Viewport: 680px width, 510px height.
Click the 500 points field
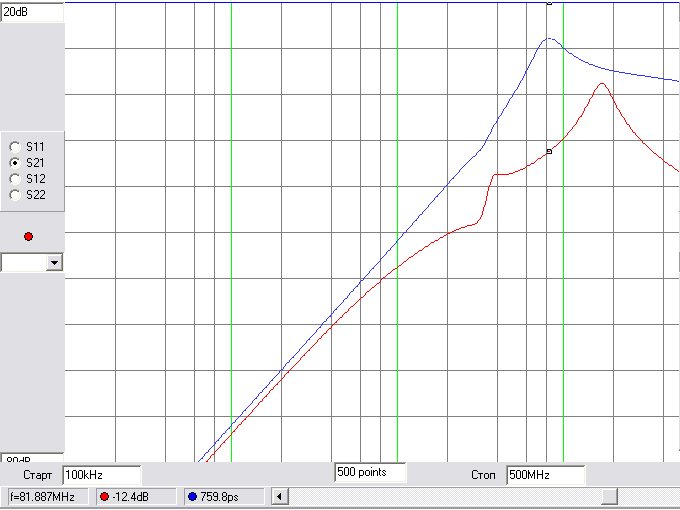coord(370,471)
